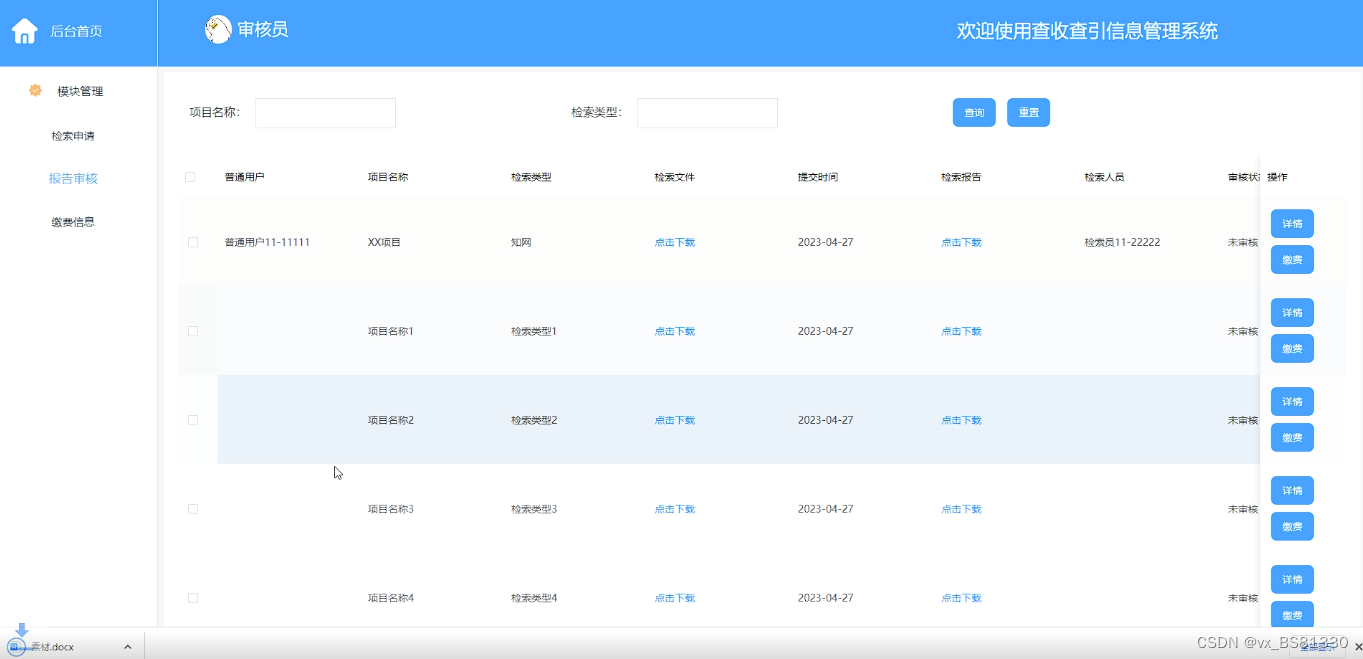
Task: Download 检索报告 for 项目名称2 row
Action: coord(961,420)
